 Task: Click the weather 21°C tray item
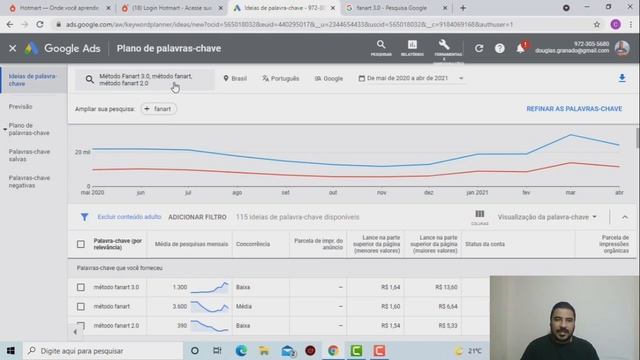pyautogui.click(x=468, y=351)
